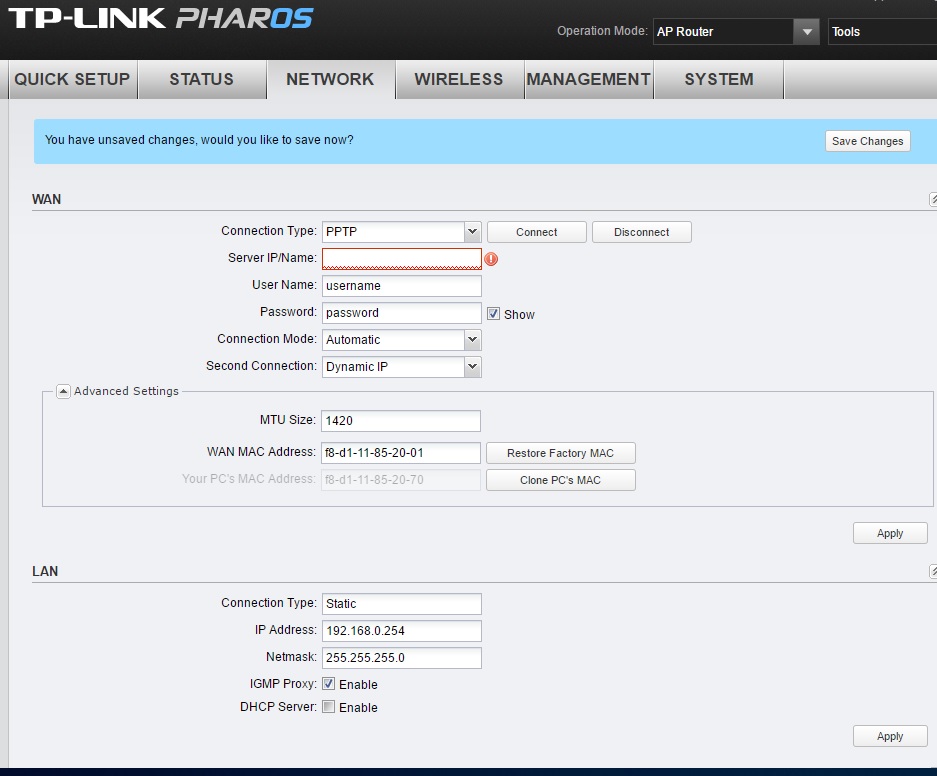
Task: Open the Connection Mode dropdown
Action: [473, 340]
